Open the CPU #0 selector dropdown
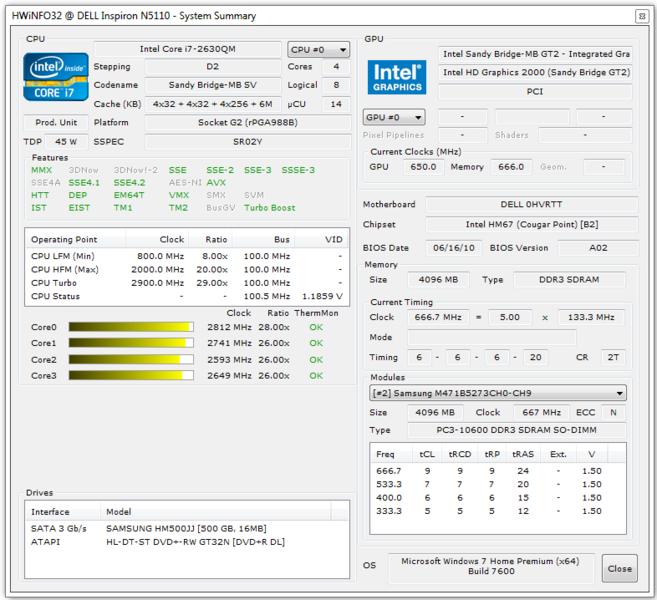657x600 pixels. [318, 50]
